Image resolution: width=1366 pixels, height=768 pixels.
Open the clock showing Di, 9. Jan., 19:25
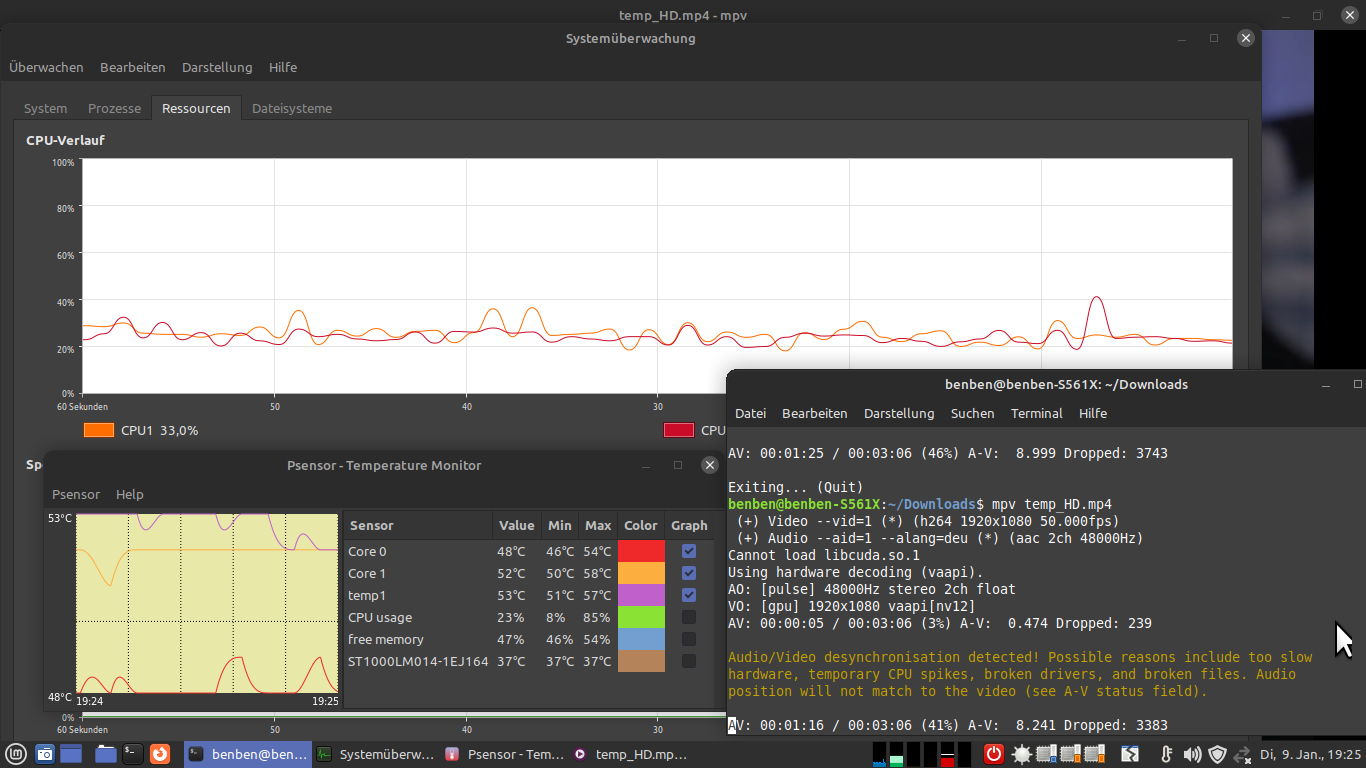[x=1311, y=754]
